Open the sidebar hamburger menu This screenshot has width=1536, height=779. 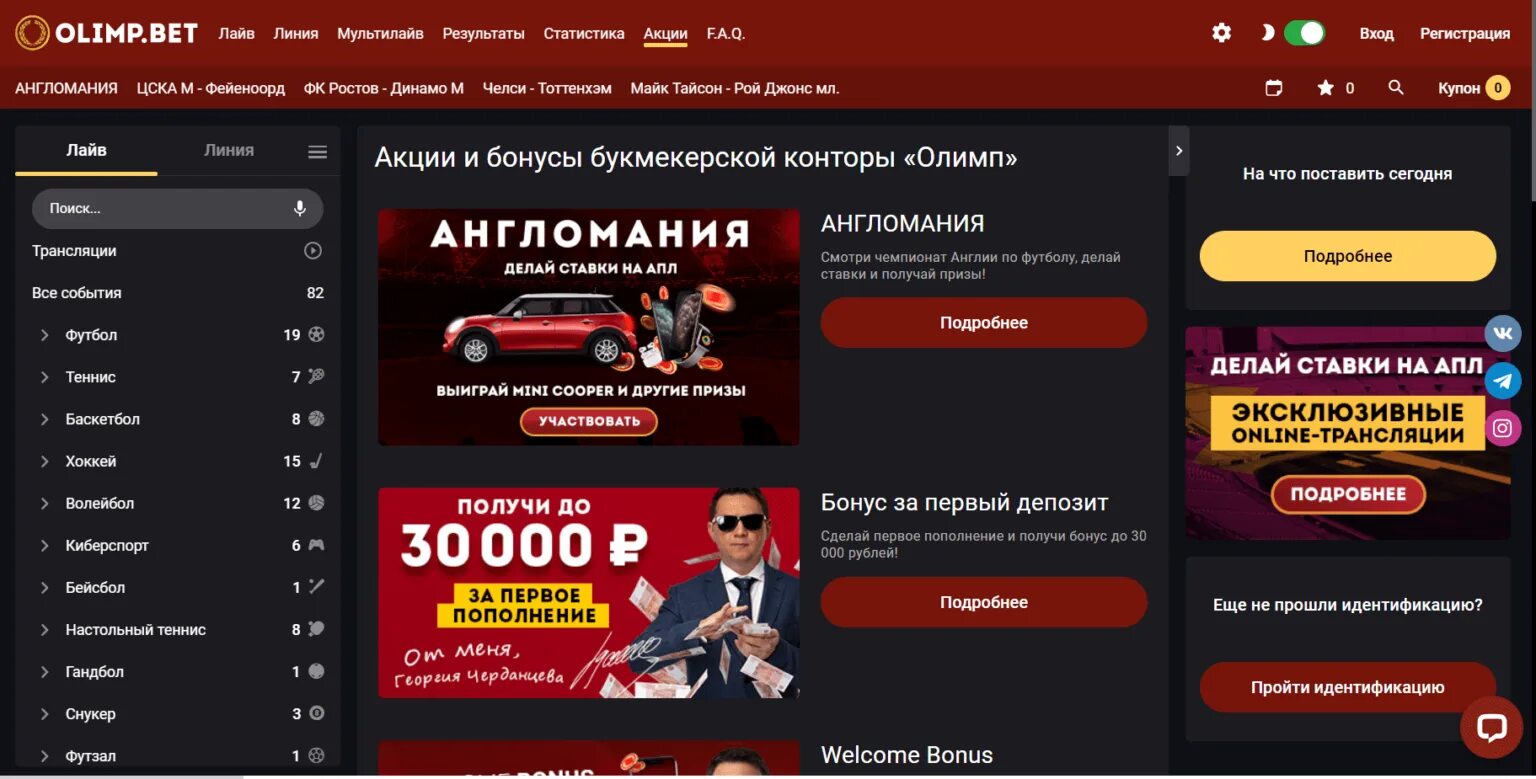317,152
